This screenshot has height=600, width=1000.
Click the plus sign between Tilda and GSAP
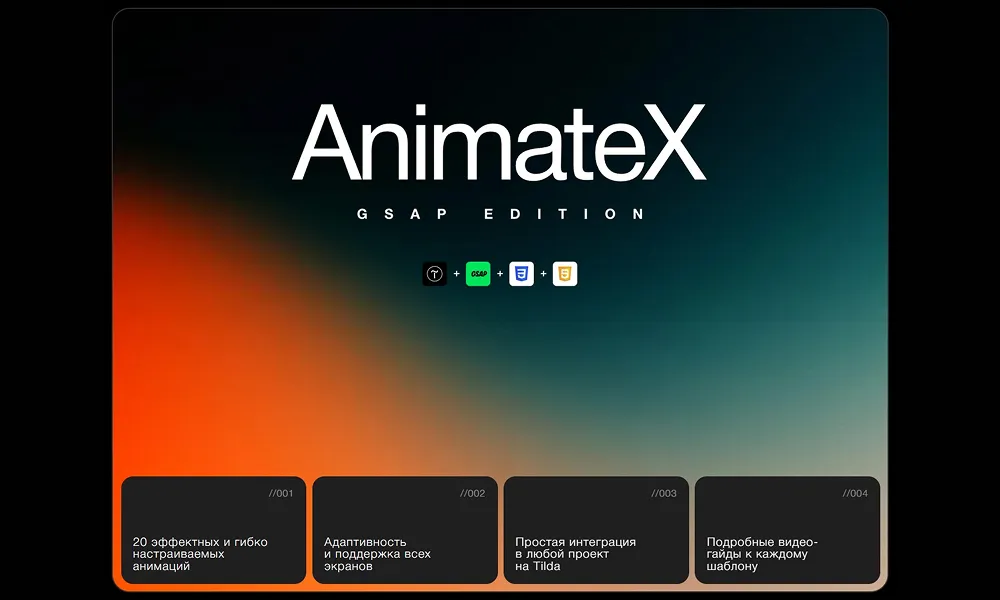coord(456,274)
